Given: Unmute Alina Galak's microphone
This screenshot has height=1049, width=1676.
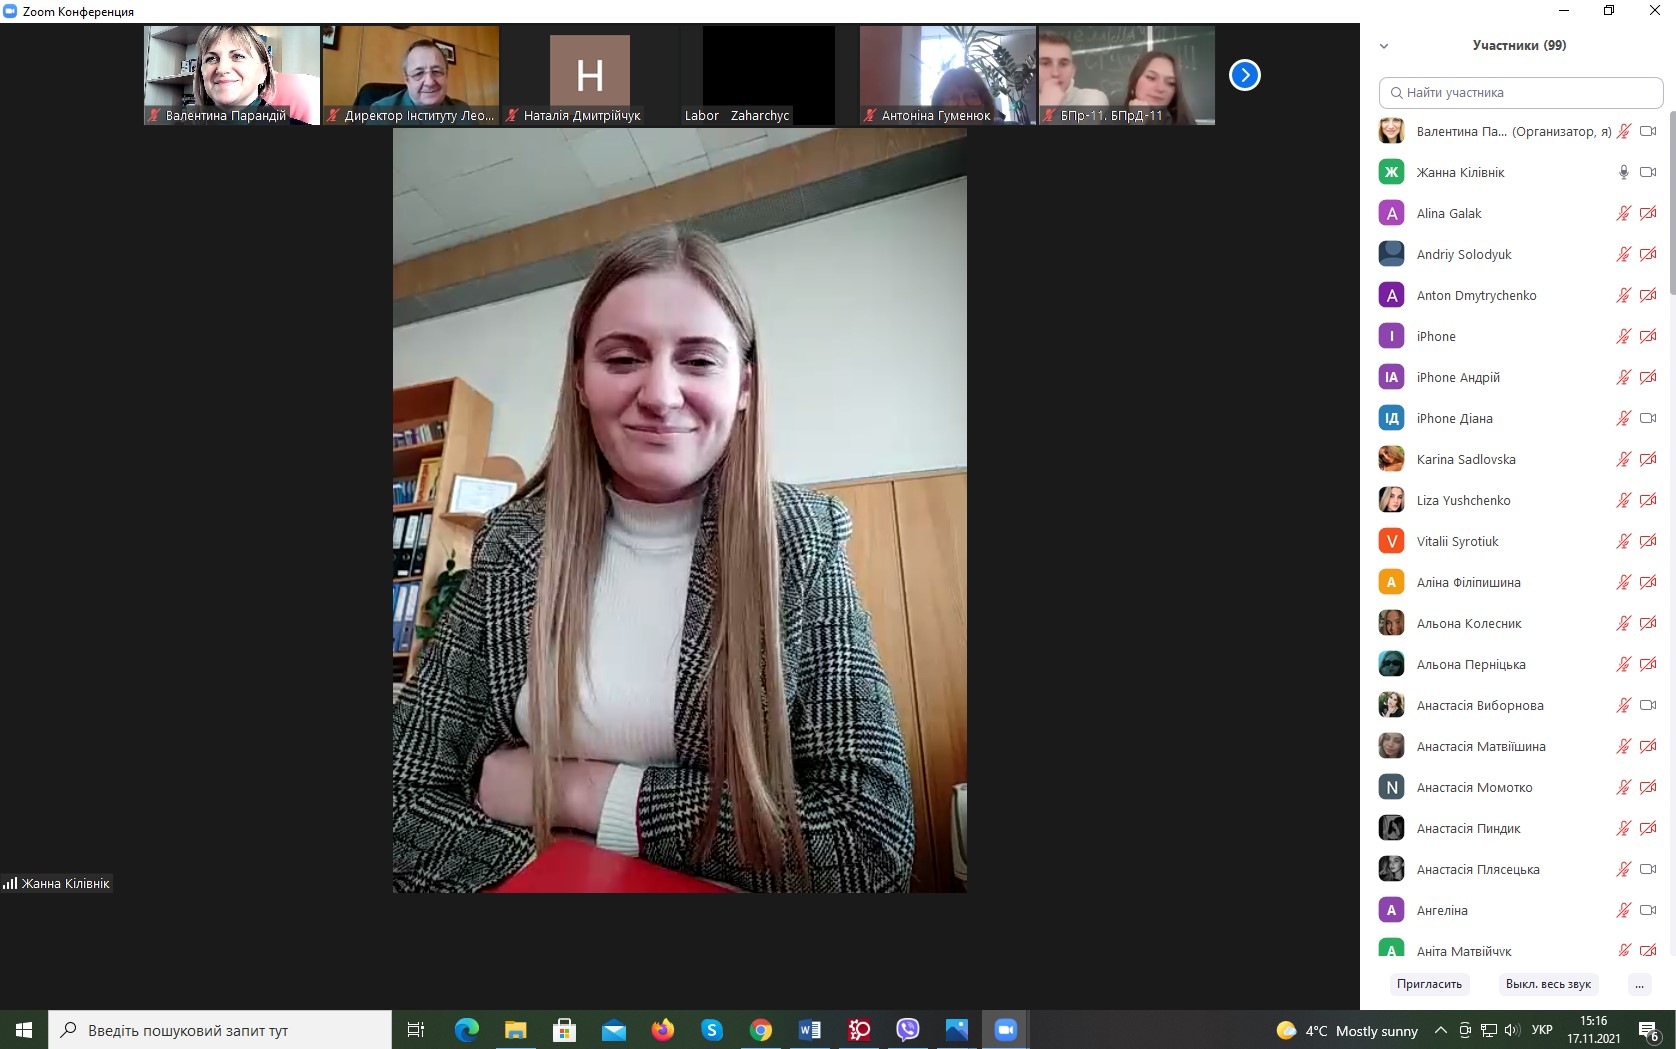Looking at the screenshot, I should 1623,213.
